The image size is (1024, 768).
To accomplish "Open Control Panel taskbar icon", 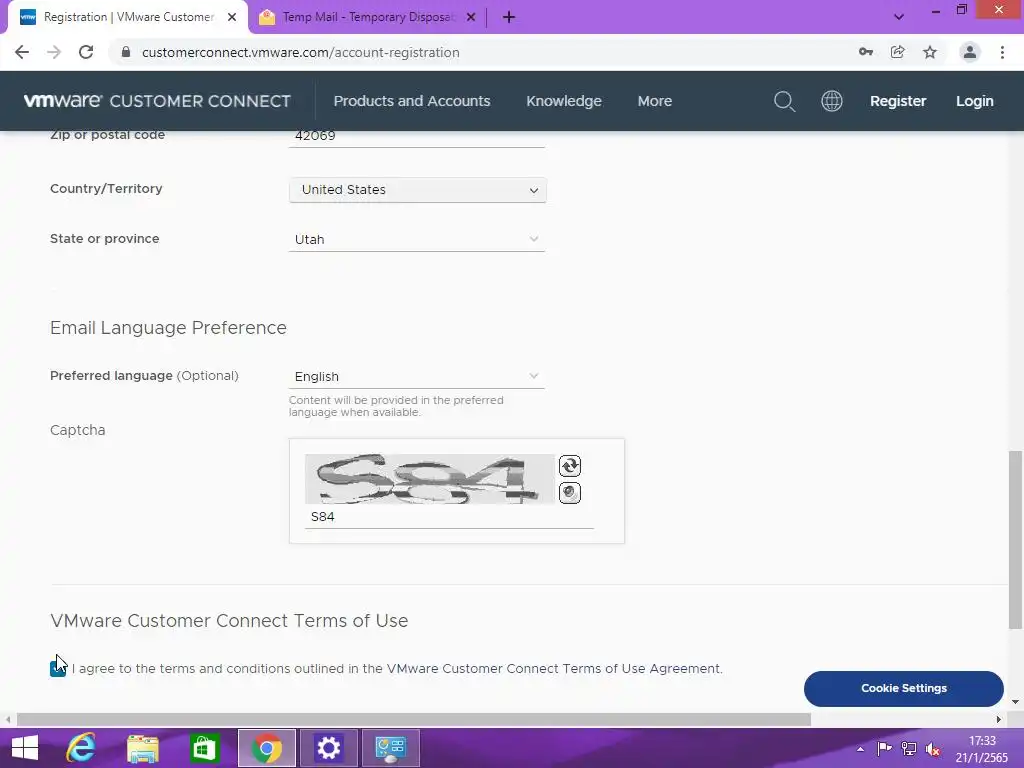I will [x=390, y=748].
